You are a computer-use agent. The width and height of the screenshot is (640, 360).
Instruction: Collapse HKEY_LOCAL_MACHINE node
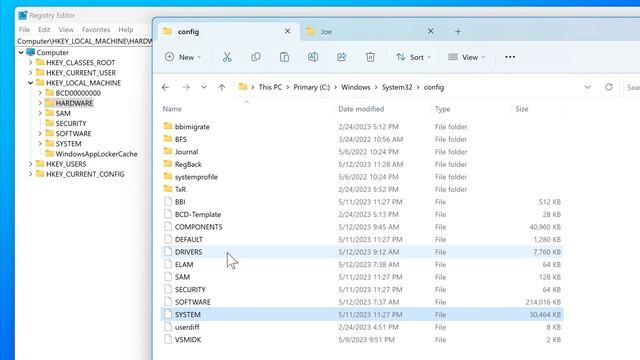pyautogui.click(x=31, y=83)
